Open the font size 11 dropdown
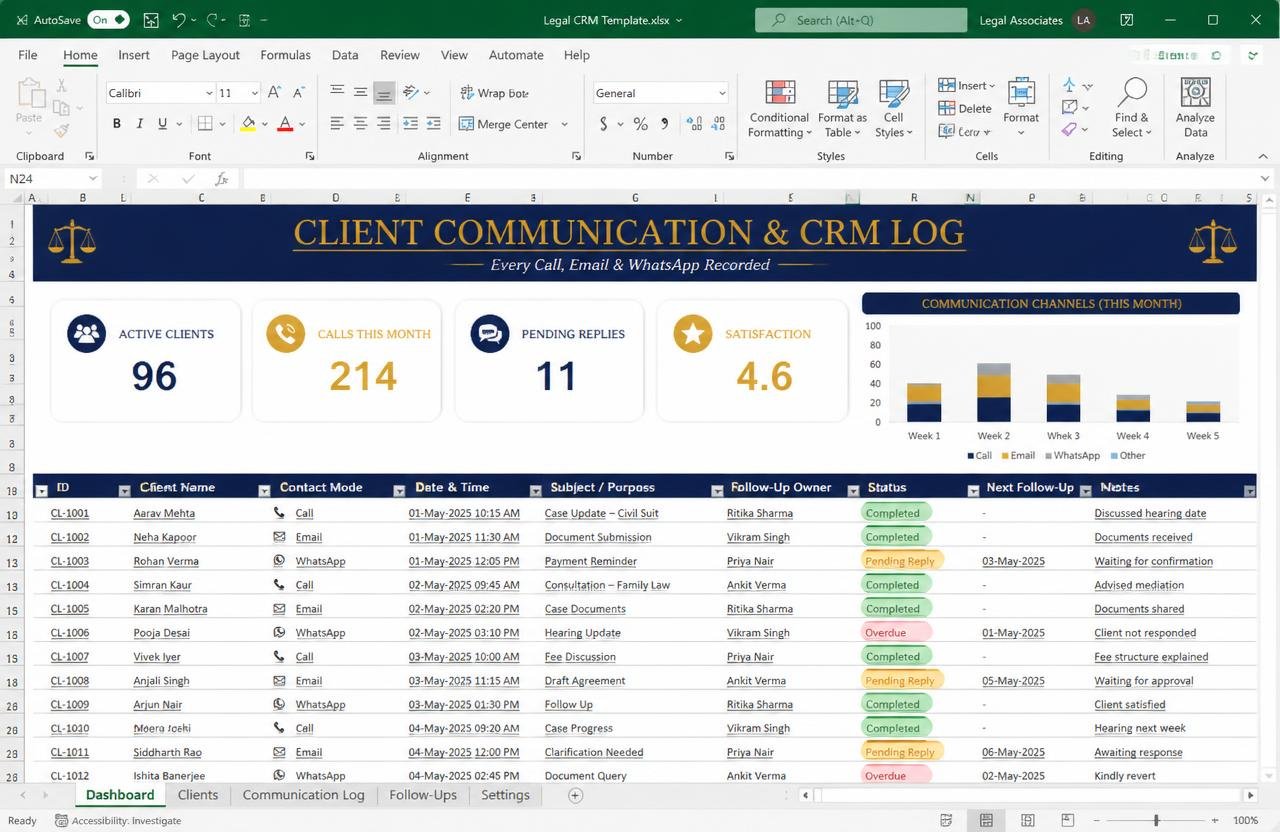This screenshot has height=832, width=1280. (x=255, y=93)
